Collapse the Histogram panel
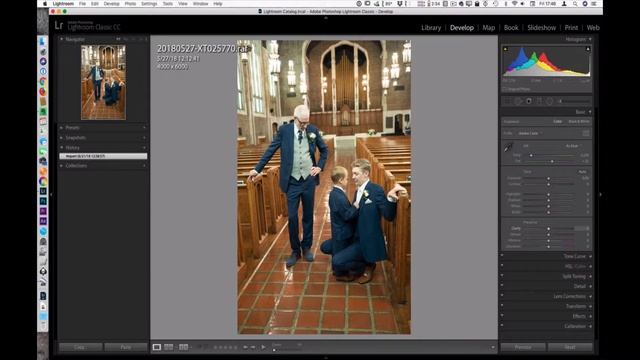This screenshot has width=640, height=360. [590, 40]
